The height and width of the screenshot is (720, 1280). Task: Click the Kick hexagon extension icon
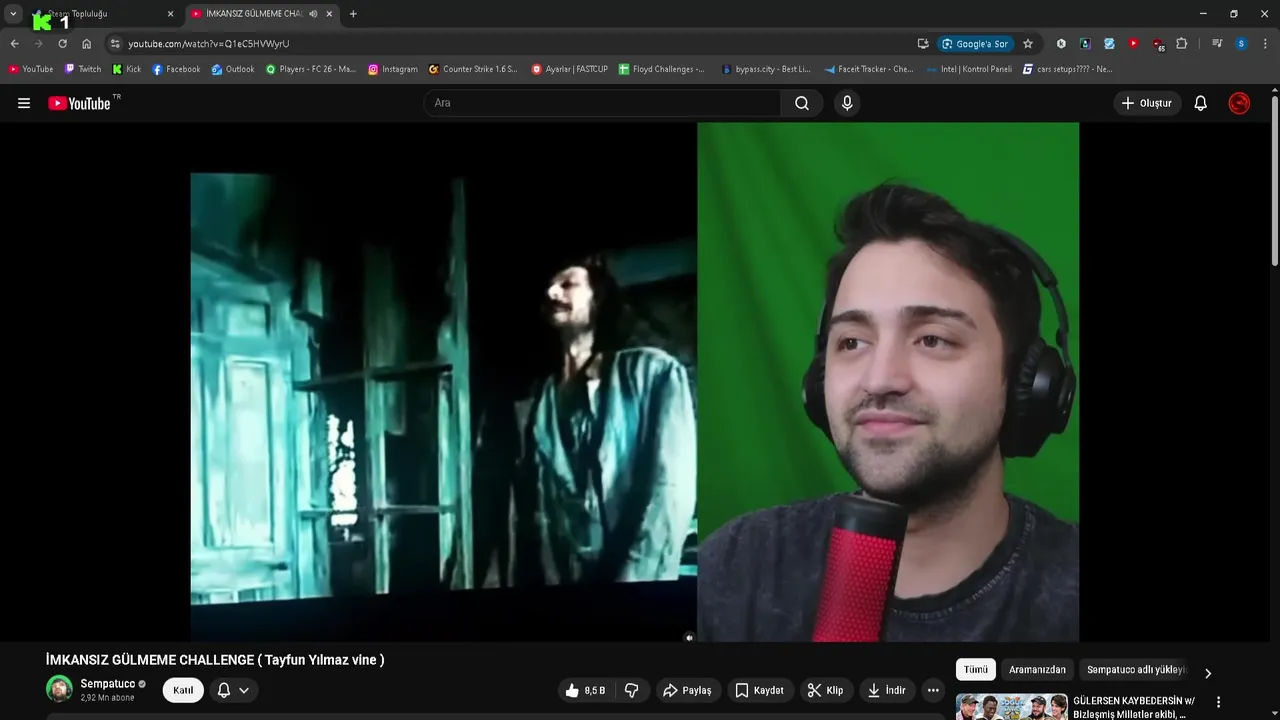tap(1061, 44)
